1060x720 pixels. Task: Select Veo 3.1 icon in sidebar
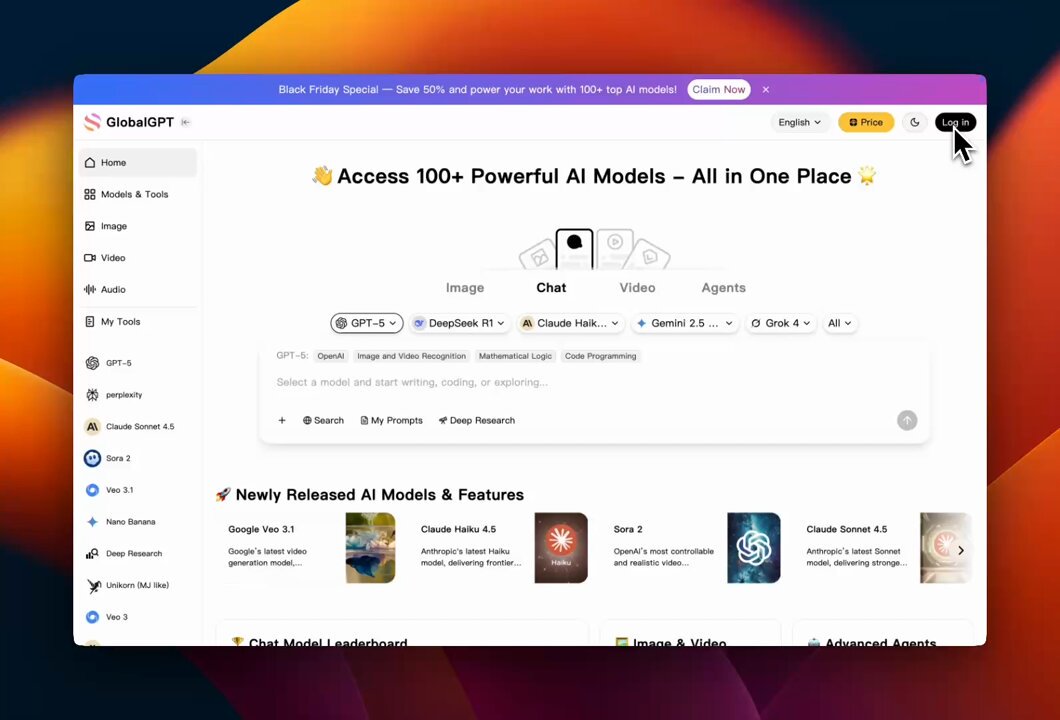click(93, 490)
